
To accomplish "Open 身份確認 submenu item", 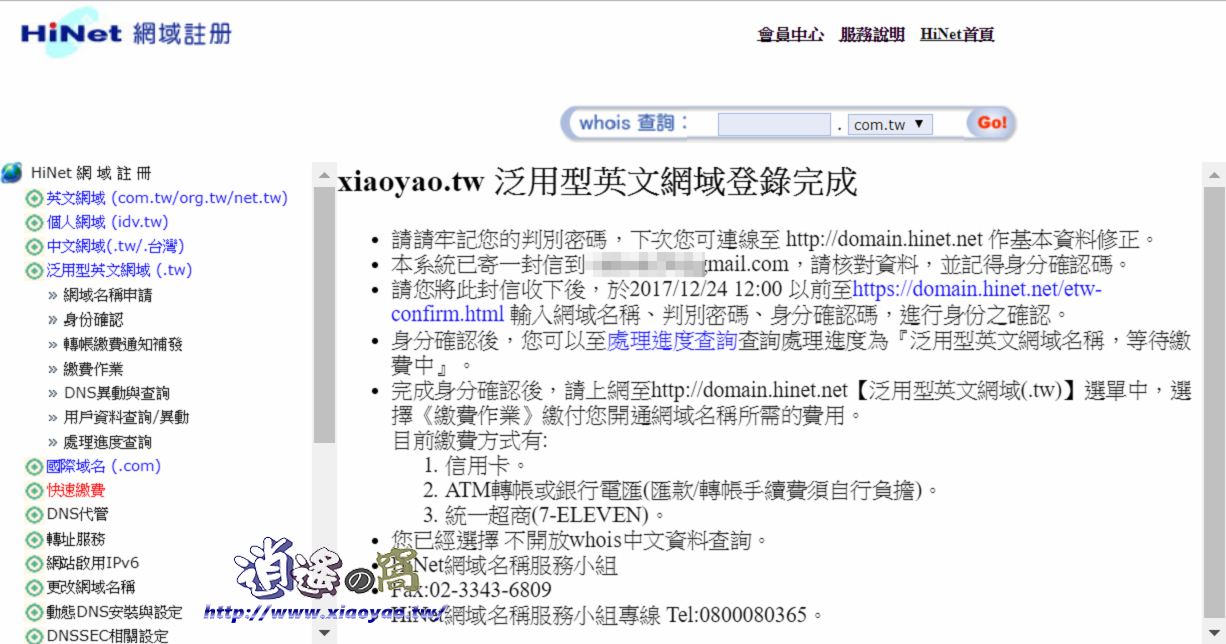I will click(93, 320).
